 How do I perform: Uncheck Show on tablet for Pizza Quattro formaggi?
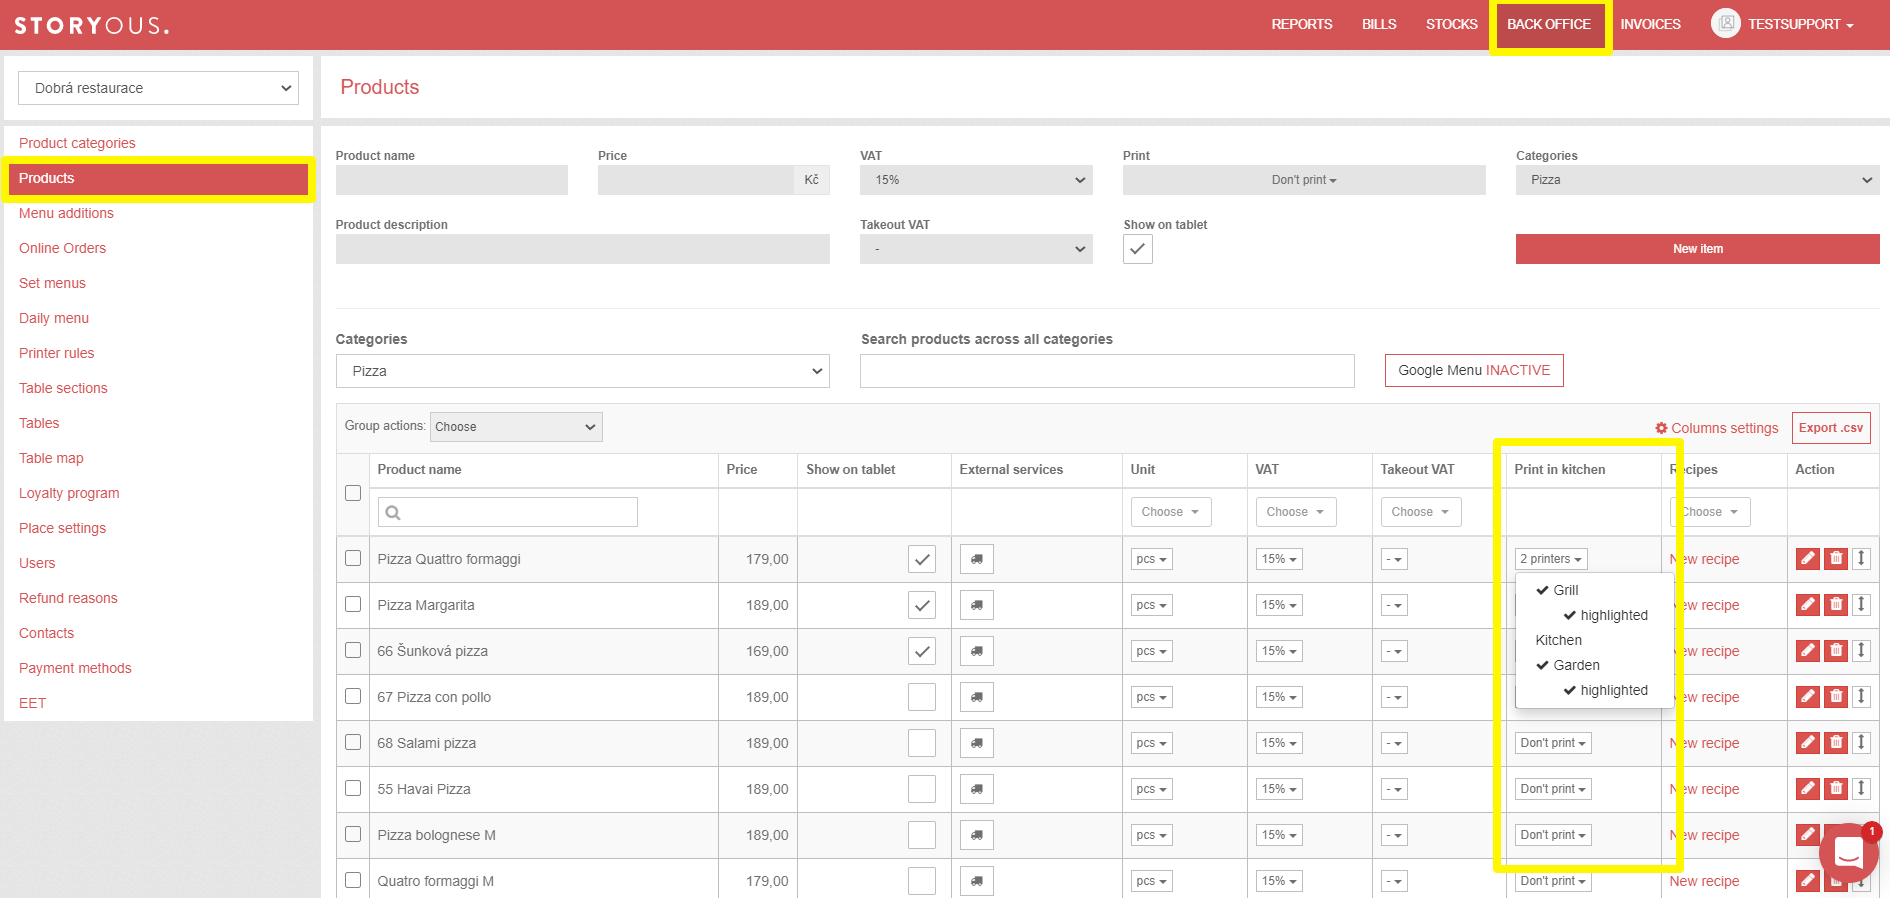922,559
